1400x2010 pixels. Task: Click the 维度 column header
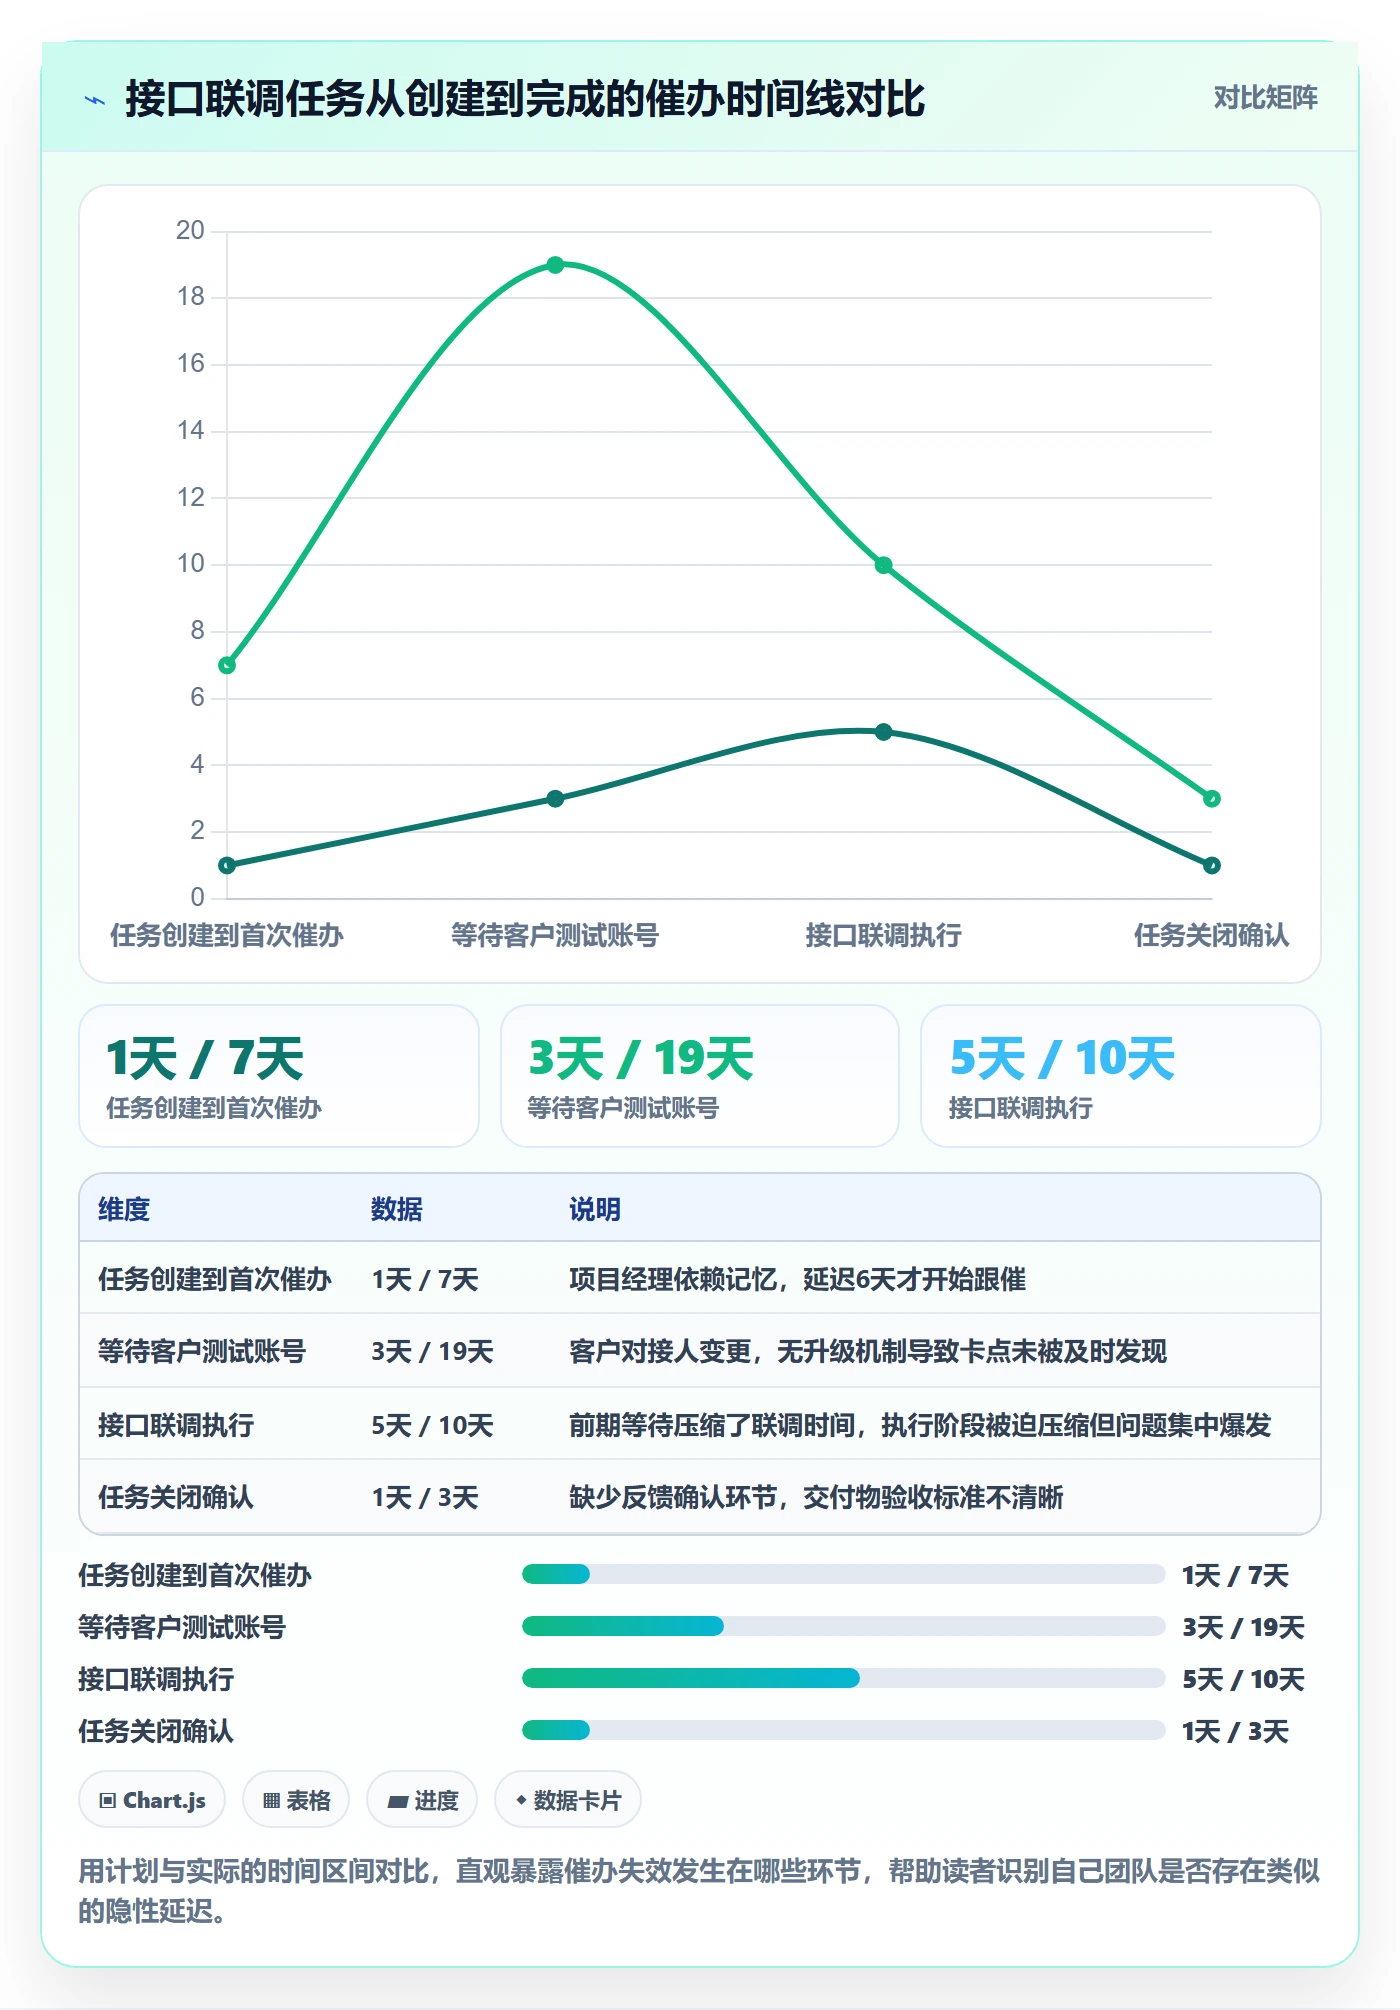124,1209
